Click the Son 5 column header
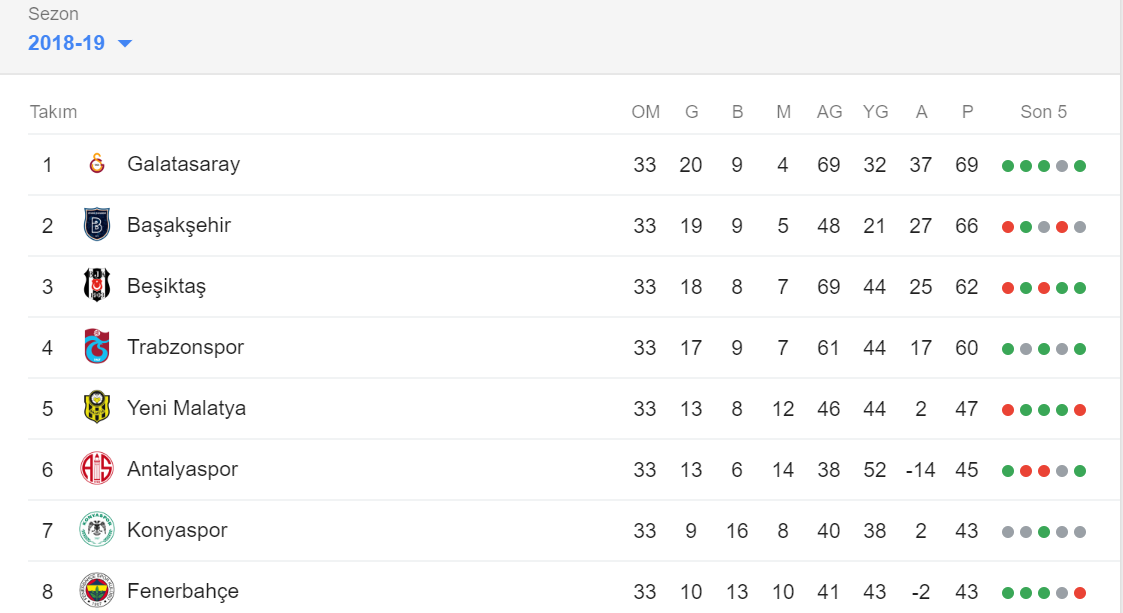Image resolution: width=1123 pixels, height=613 pixels. 1044,112
